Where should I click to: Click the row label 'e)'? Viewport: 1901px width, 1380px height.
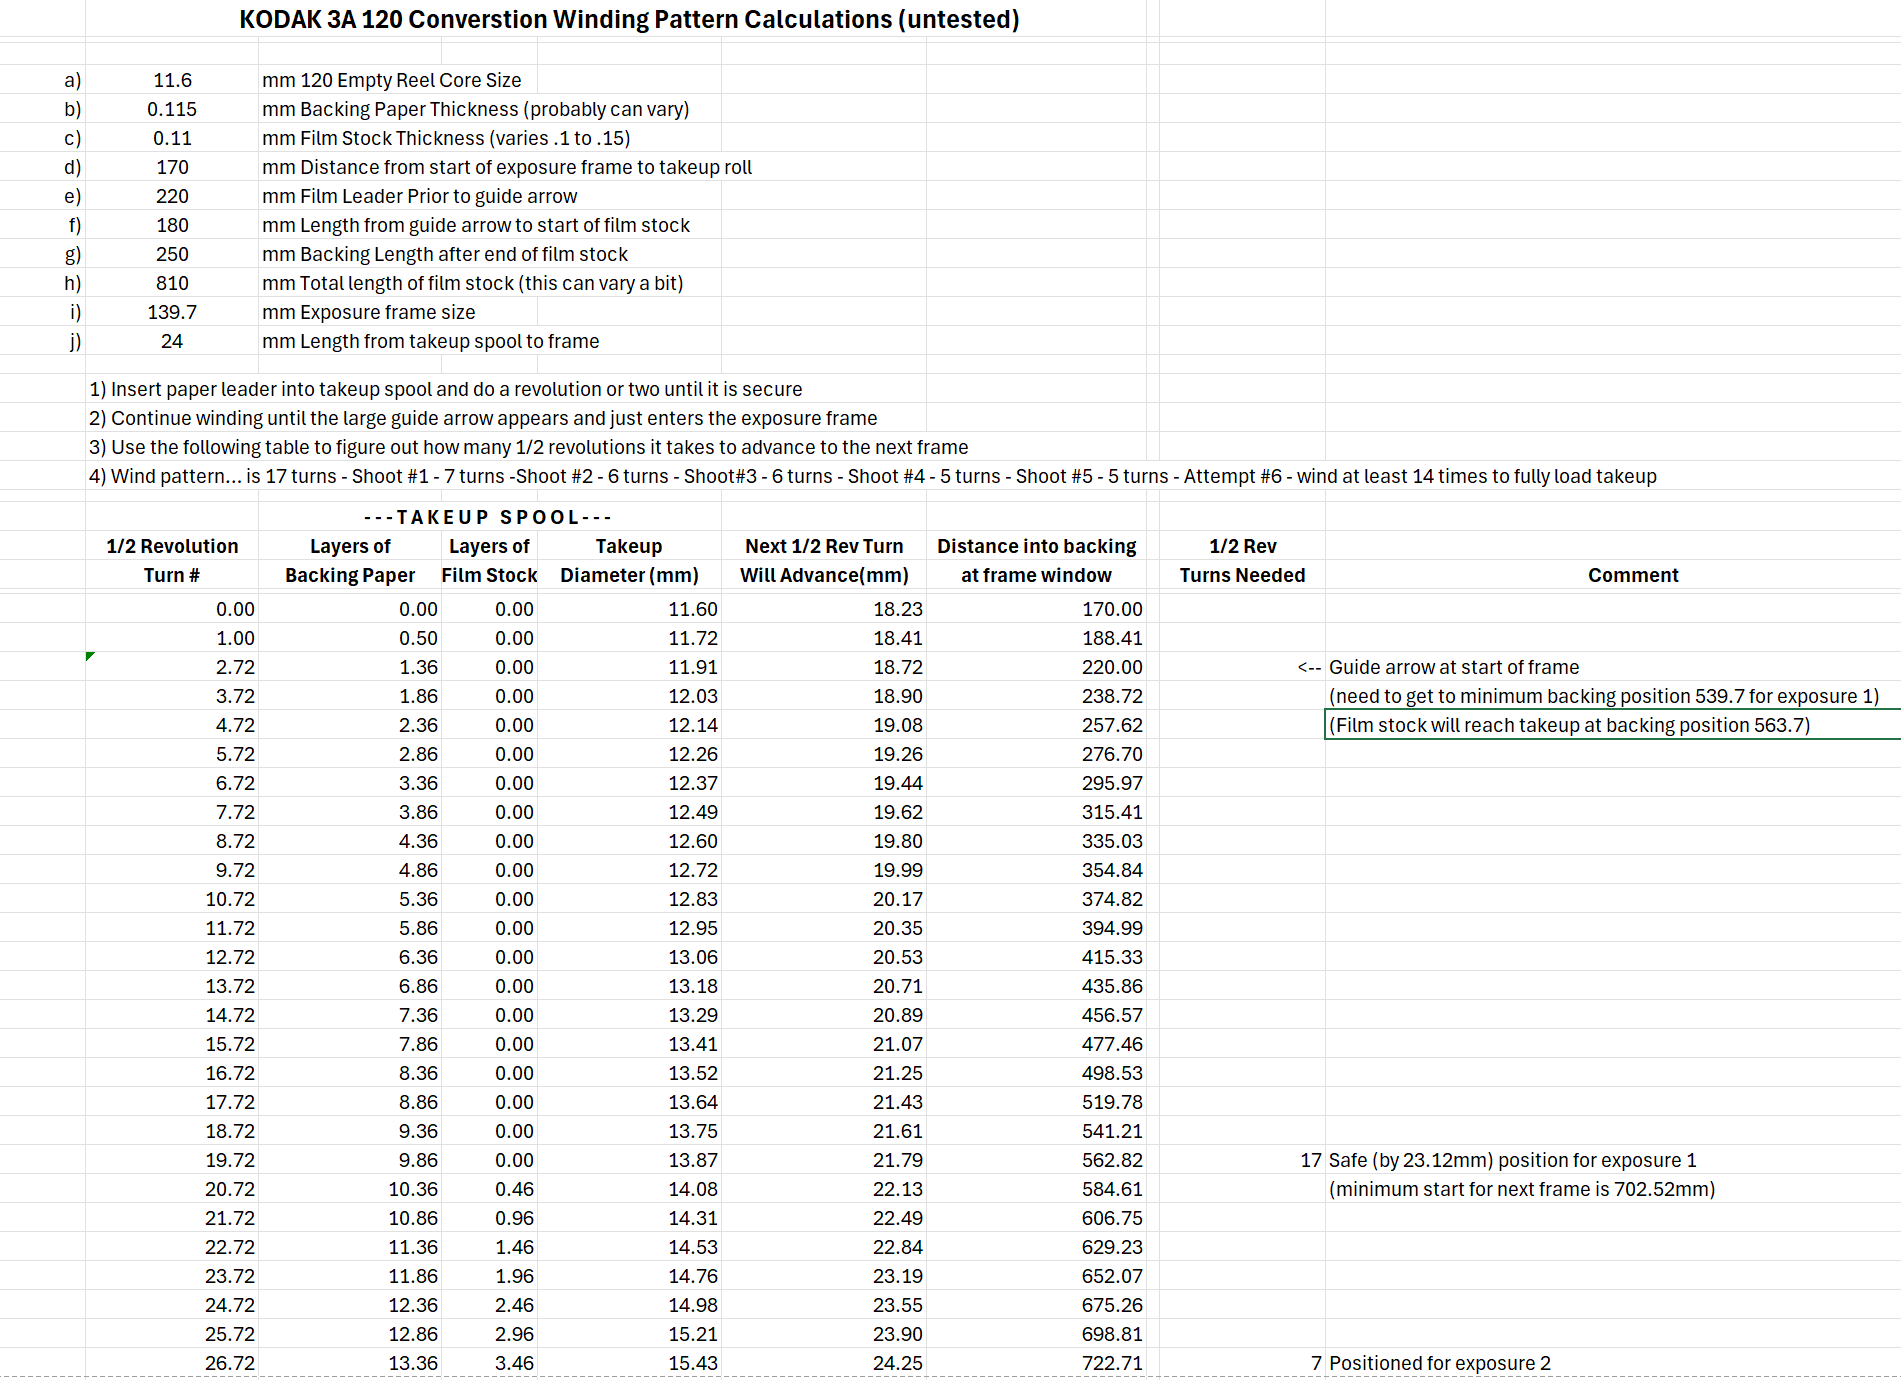tap(73, 196)
